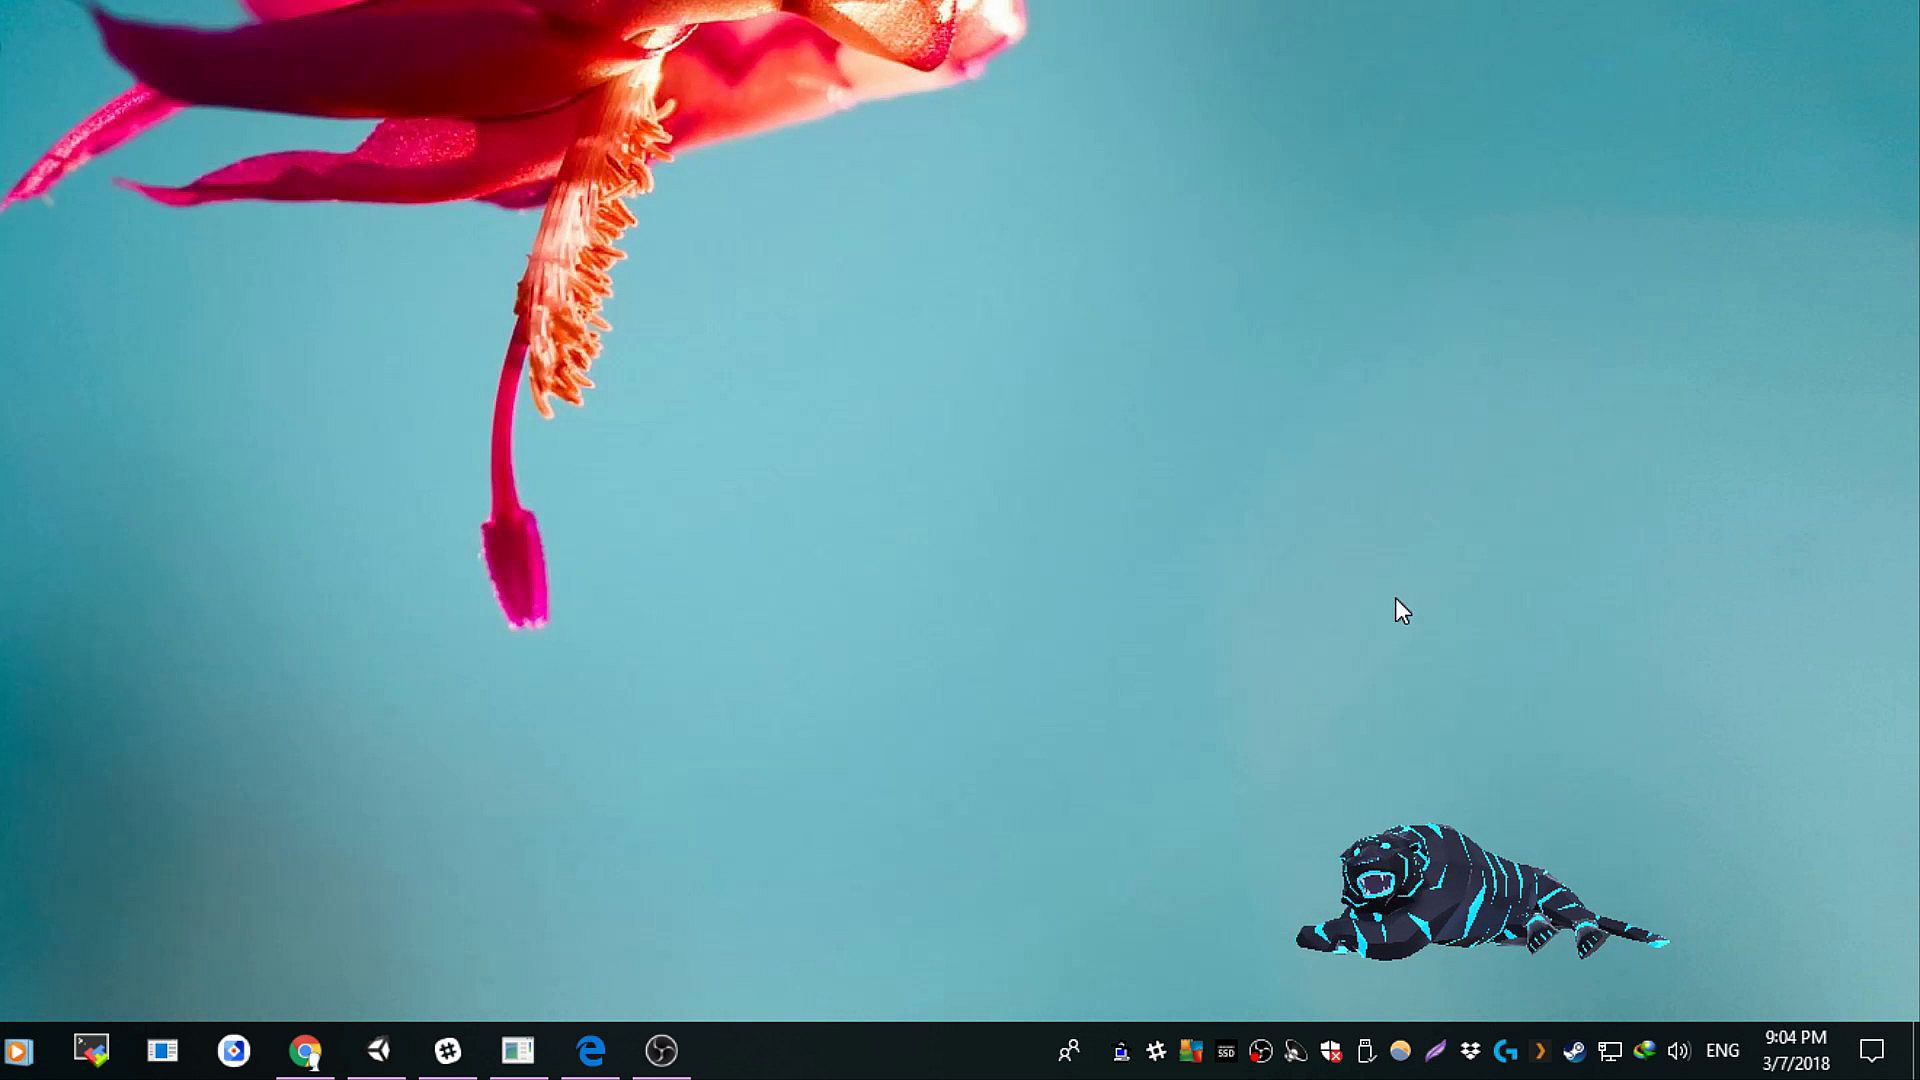Image resolution: width=1920 pixels, height=1080 pixels.
Task: Click the Windows Defender shield tray icon
Action: pyautogui.click(x=1331, y=1051)
